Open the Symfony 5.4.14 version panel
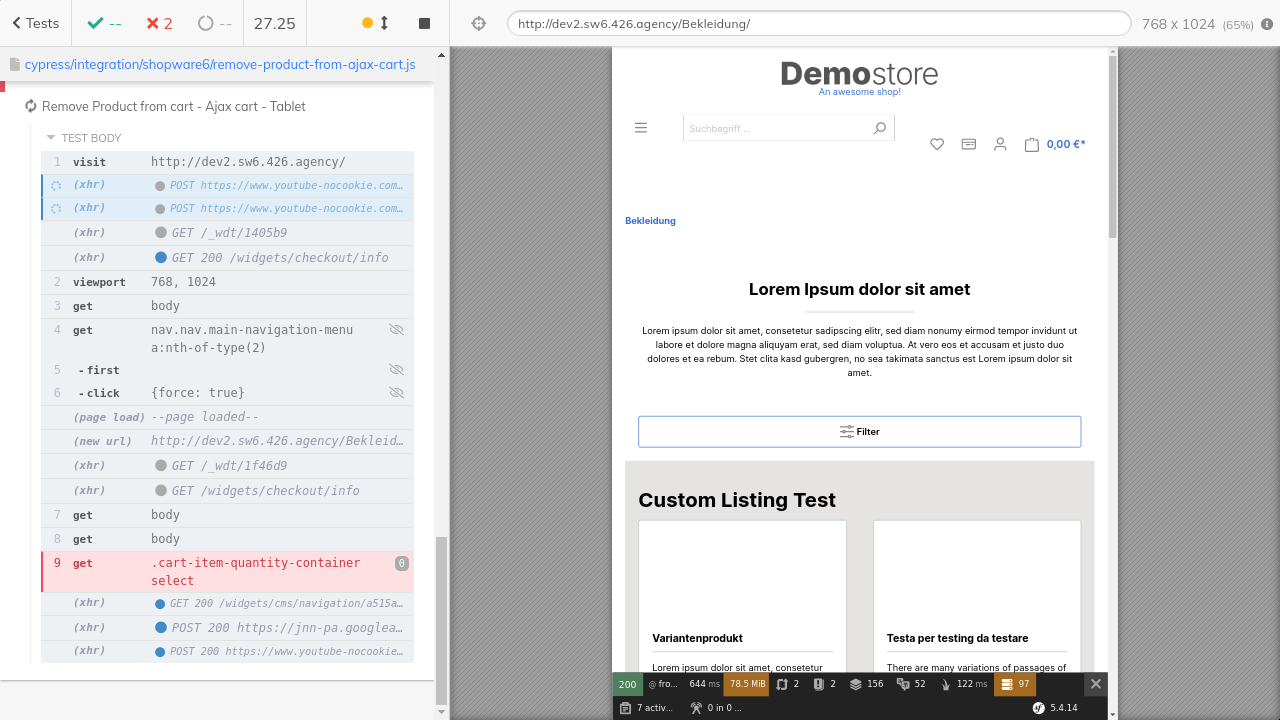The height and width of the screenshot is (720, 1280). [1056, 708]
